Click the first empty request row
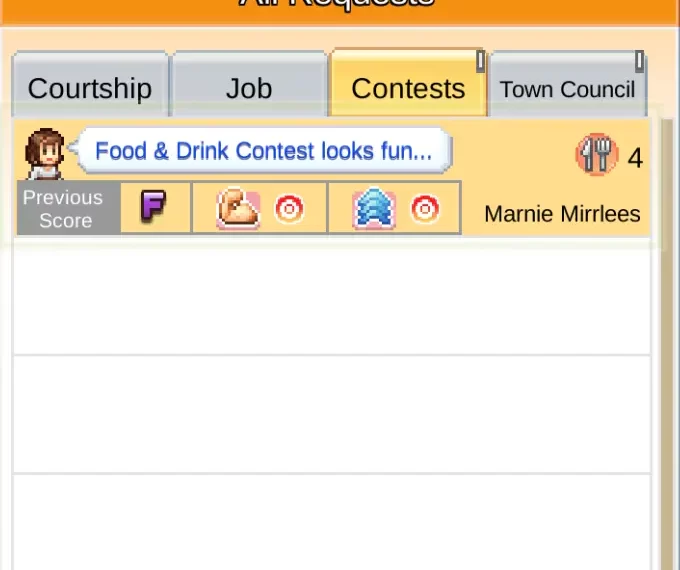680x570 pixels. [330, 297]
